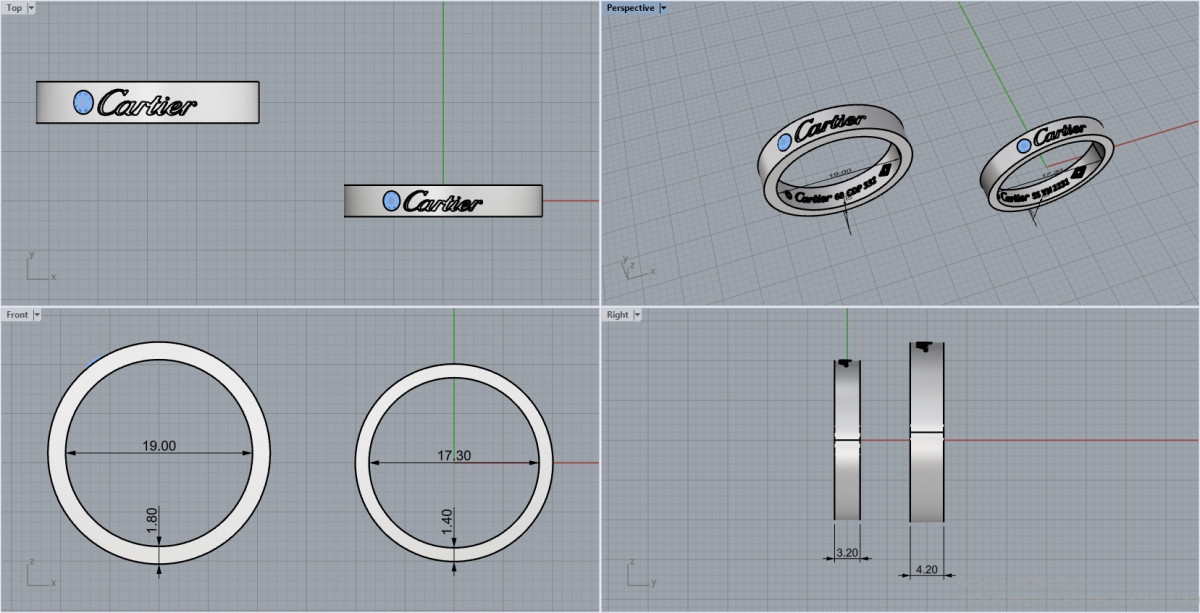This screenshot has height=613, width=1200.
Task: Click the 1.80 thickness dimension label
Action: click(152, 522)
